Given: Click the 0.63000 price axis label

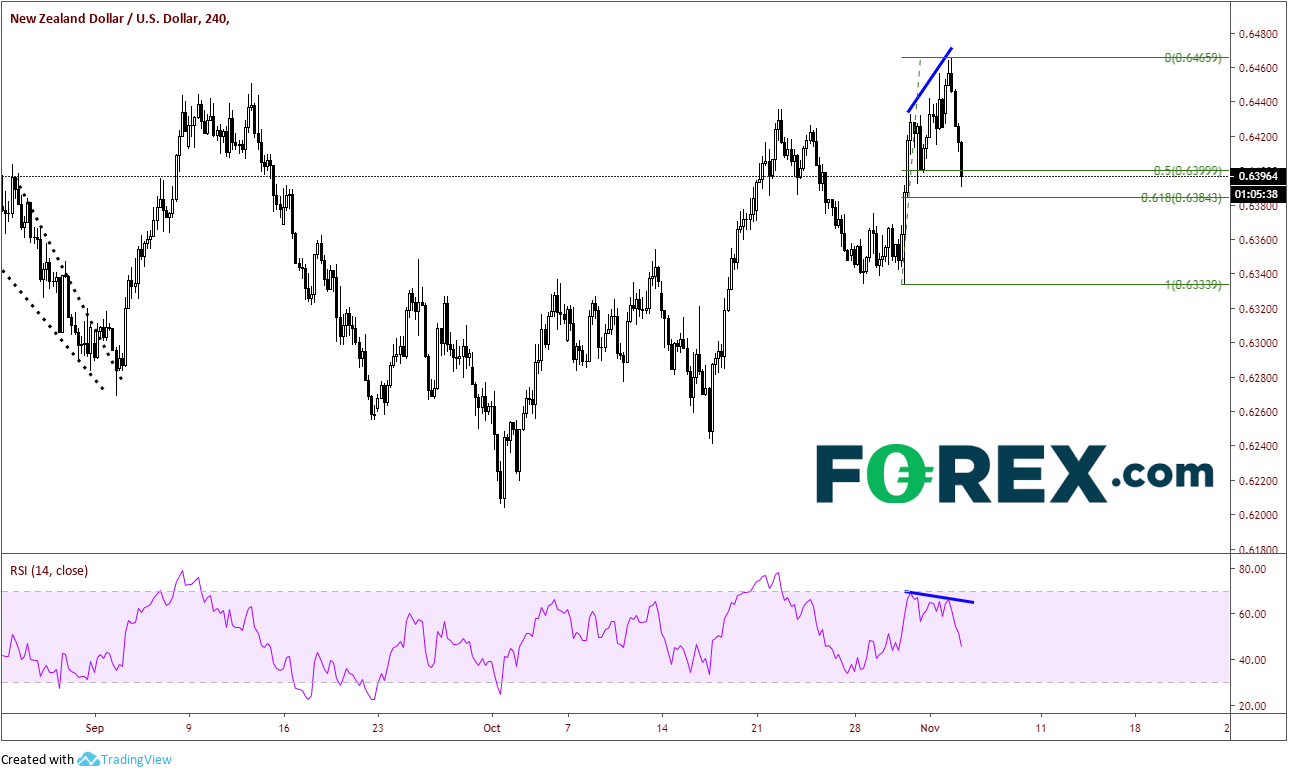Looking at the screenshot, I should [1256, 343].
